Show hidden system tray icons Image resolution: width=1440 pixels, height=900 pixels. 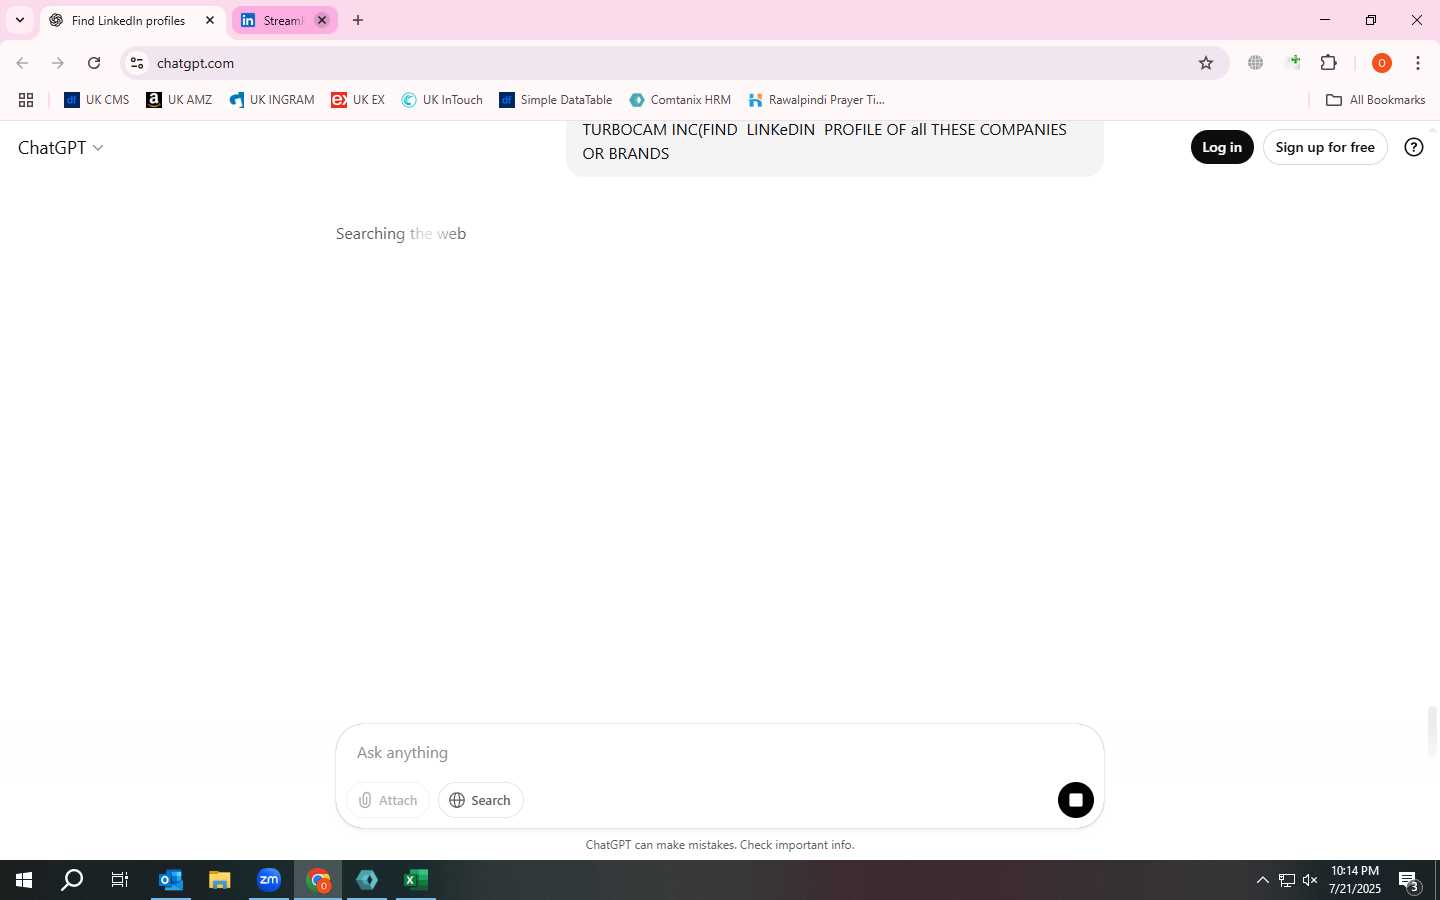click(1262, 880)
